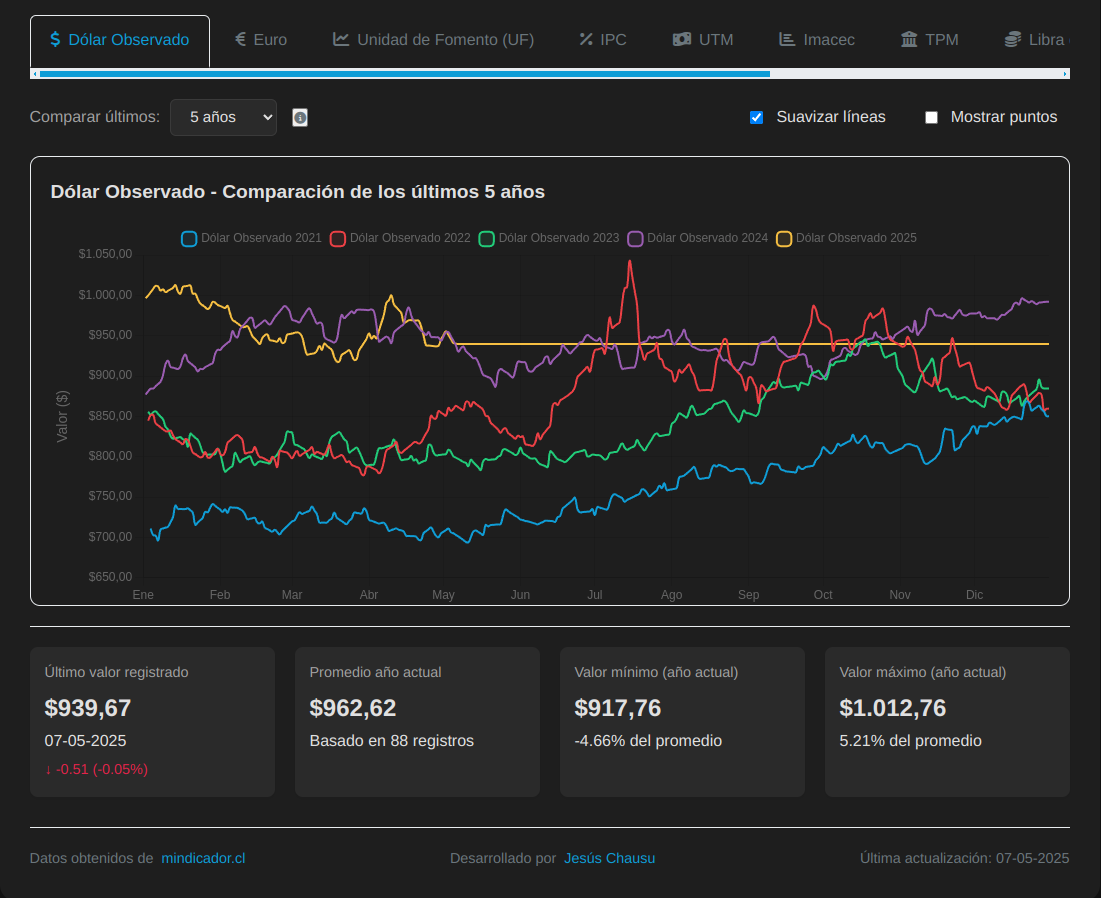Open the 5 años comparison dropdown

pyautogui.click(x=223, y=116)
